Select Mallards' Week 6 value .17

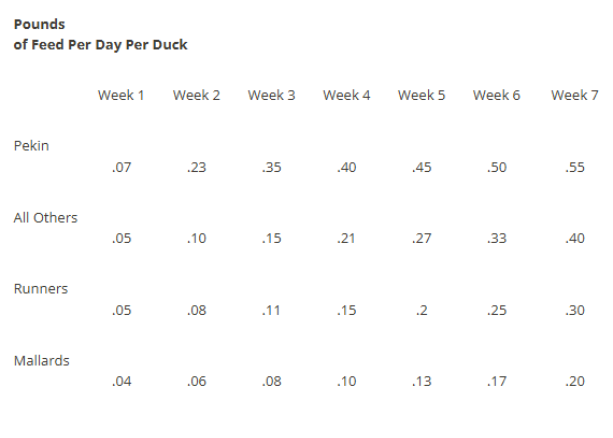496,382
